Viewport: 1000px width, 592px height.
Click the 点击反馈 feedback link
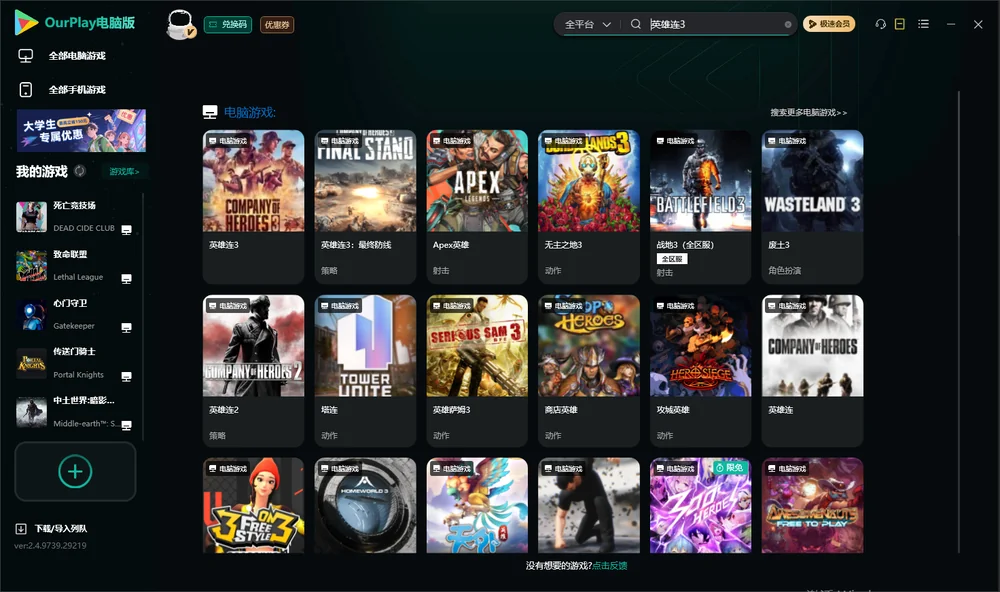[610, 565]
